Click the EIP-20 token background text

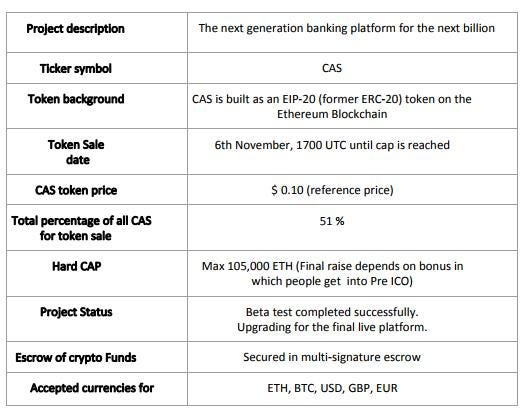(x=332, y=99)
